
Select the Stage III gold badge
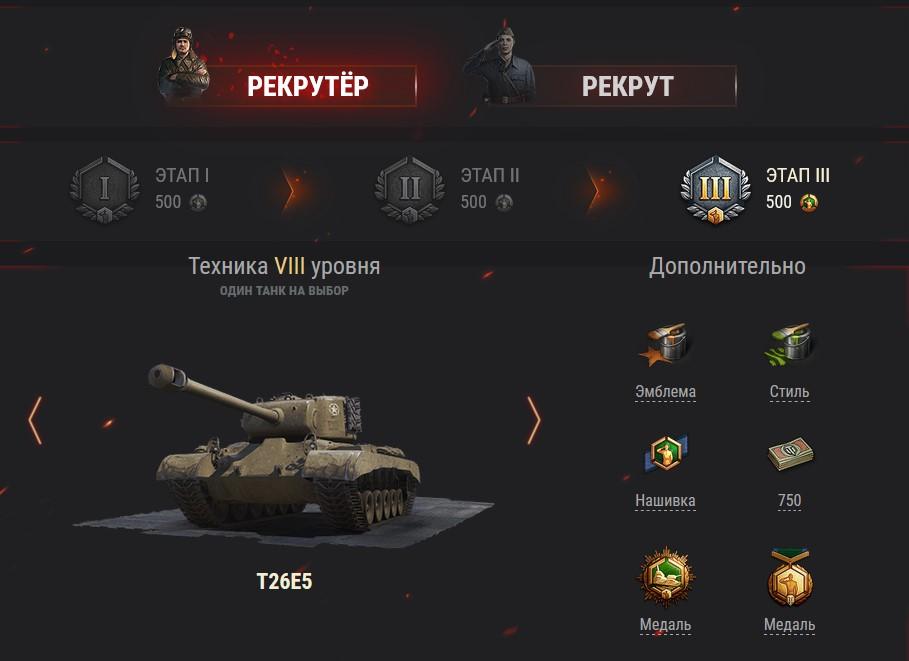tap(715, 189)
